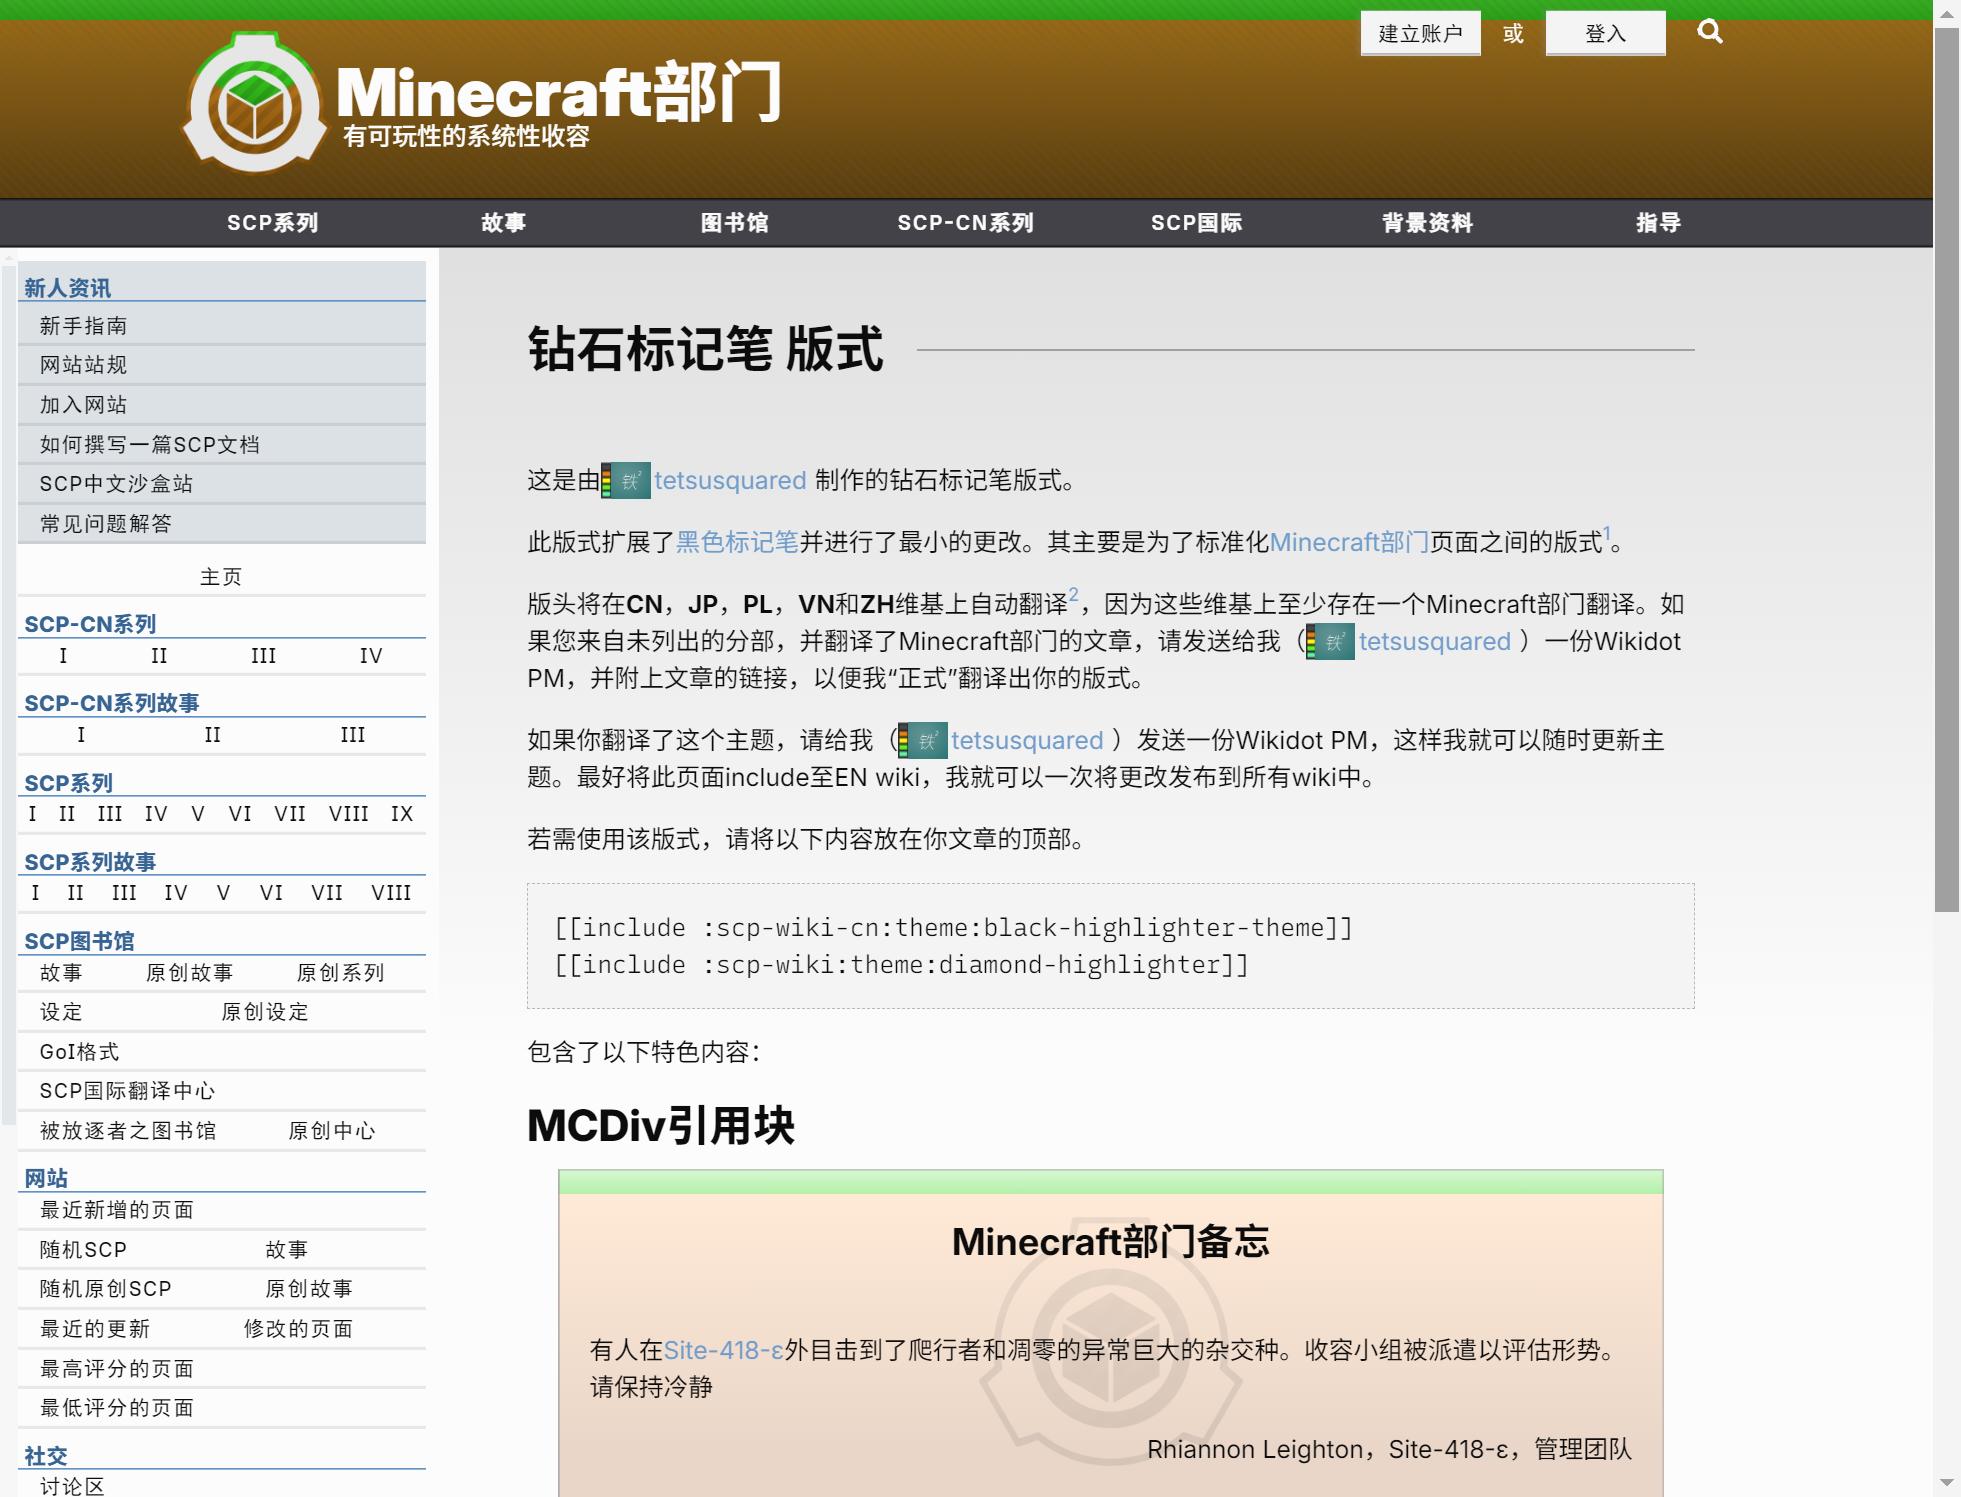Click the page vertical scrollbar thumb
Image resolution: width=1961 pixels, height=1497 pixels.
click(1946, 470)
